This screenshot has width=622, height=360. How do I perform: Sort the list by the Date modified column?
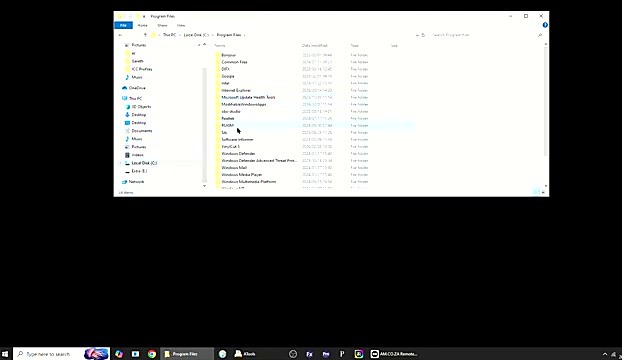point(315,46)
